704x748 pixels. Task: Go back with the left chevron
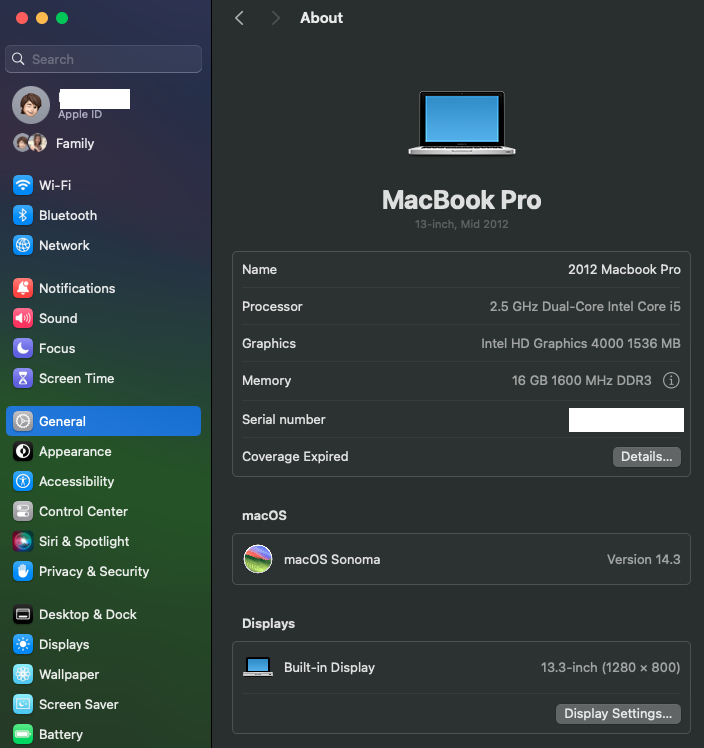(x=239, y=18)
